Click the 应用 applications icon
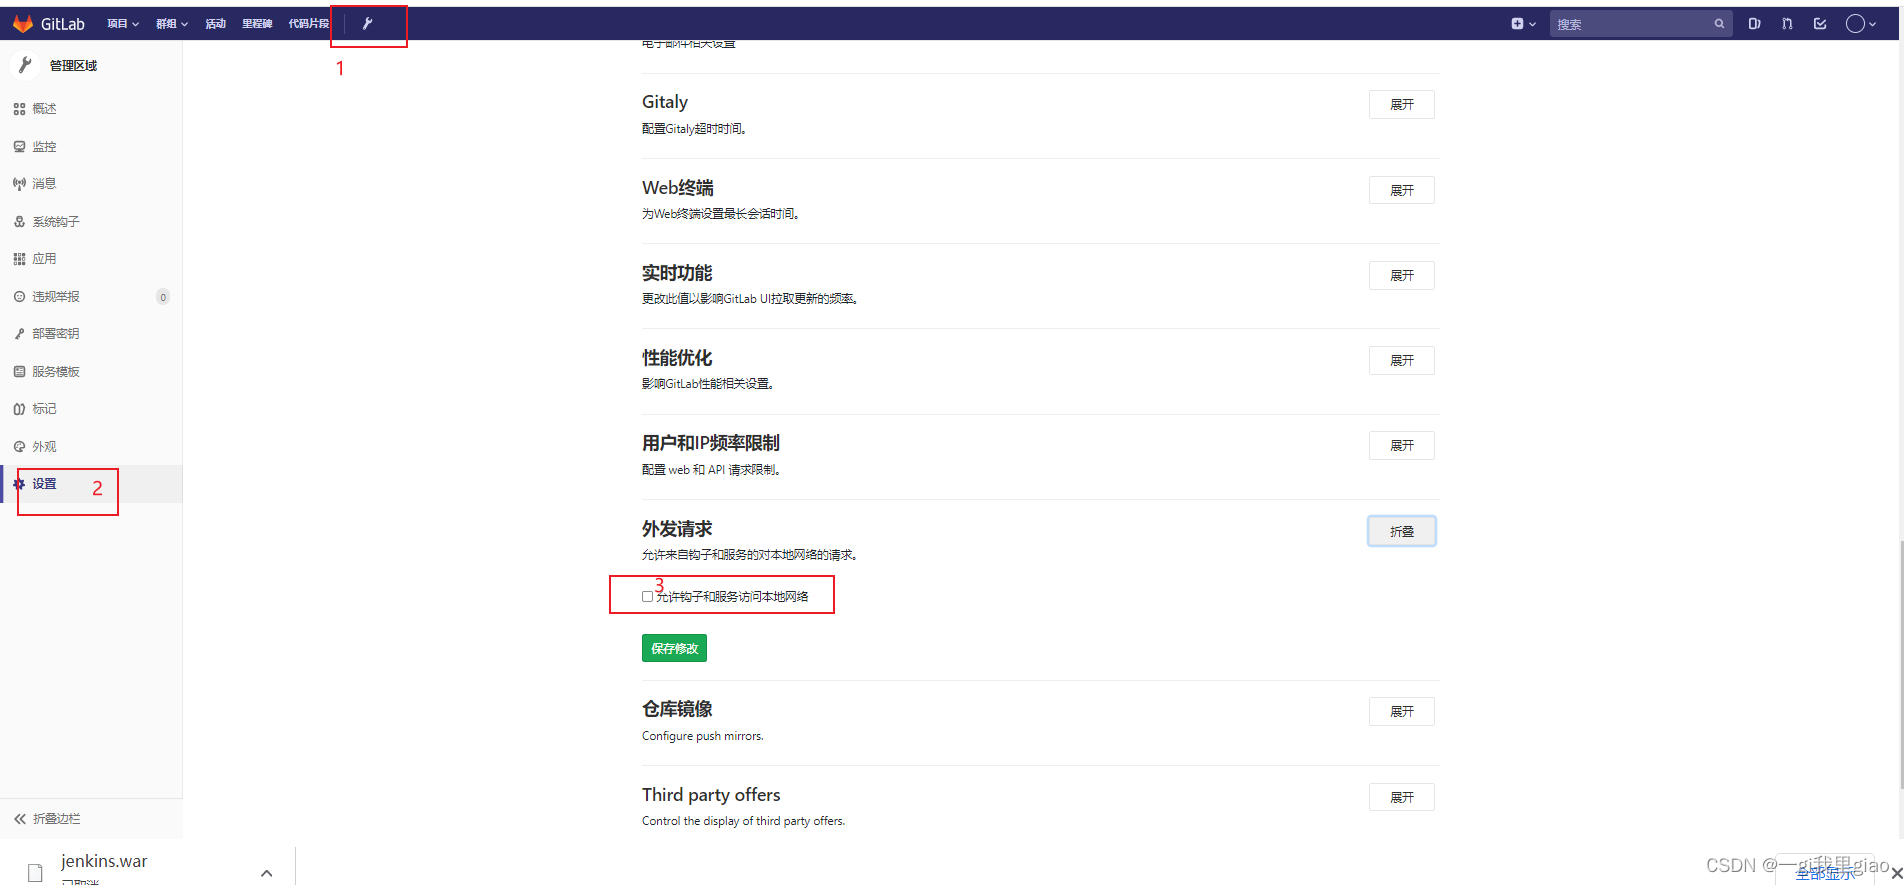The image size is (1904, 885). pos(19,259)
